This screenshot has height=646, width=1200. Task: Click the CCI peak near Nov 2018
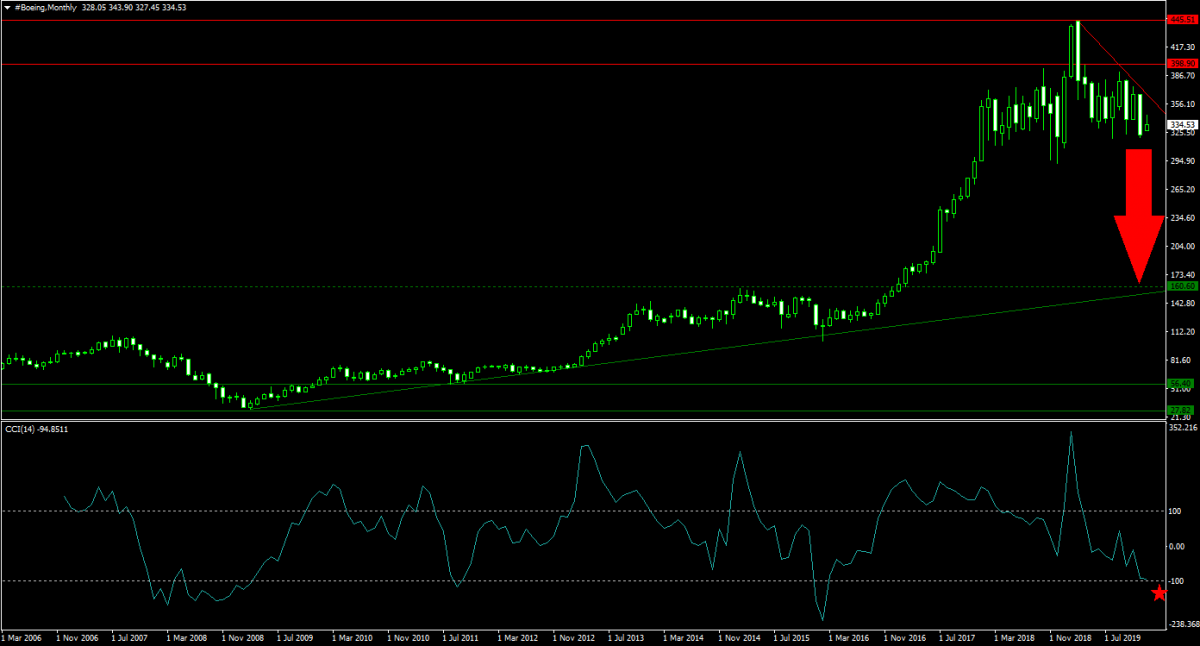pos(1071,434)
